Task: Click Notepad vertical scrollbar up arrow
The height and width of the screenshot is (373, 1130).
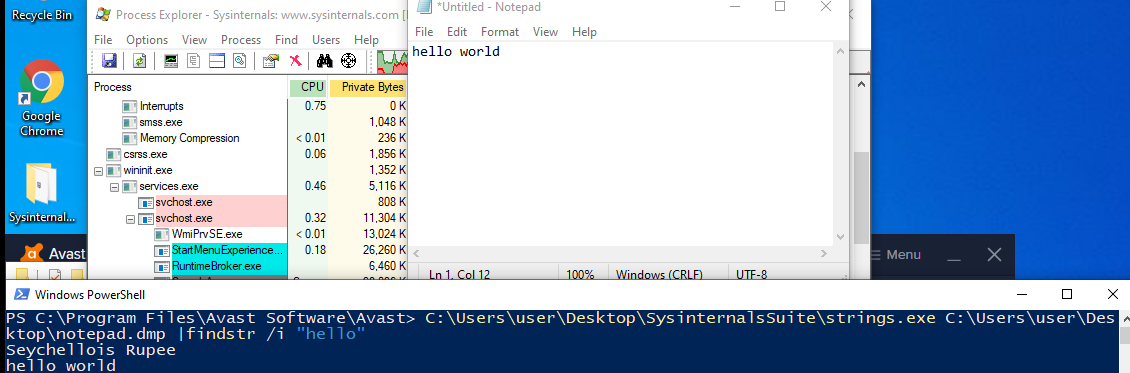Action: click(x=841, y=50)
